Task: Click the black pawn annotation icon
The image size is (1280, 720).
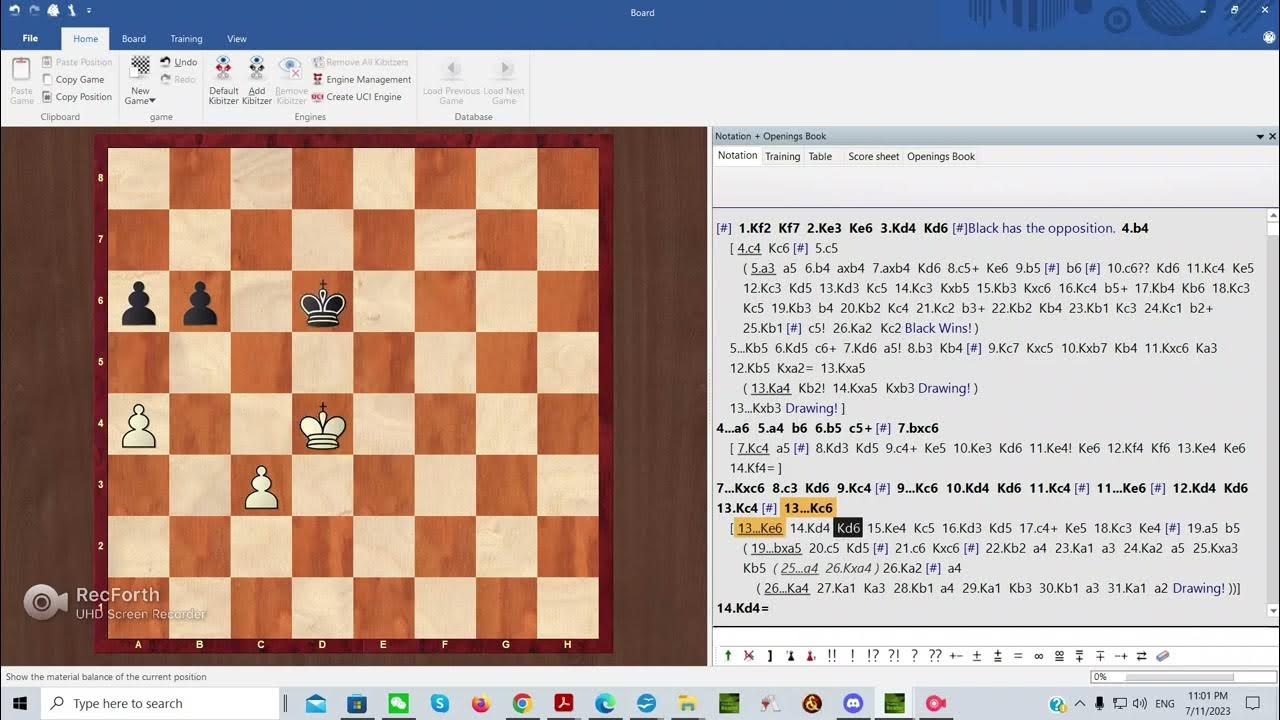Action: click(790, 656)
